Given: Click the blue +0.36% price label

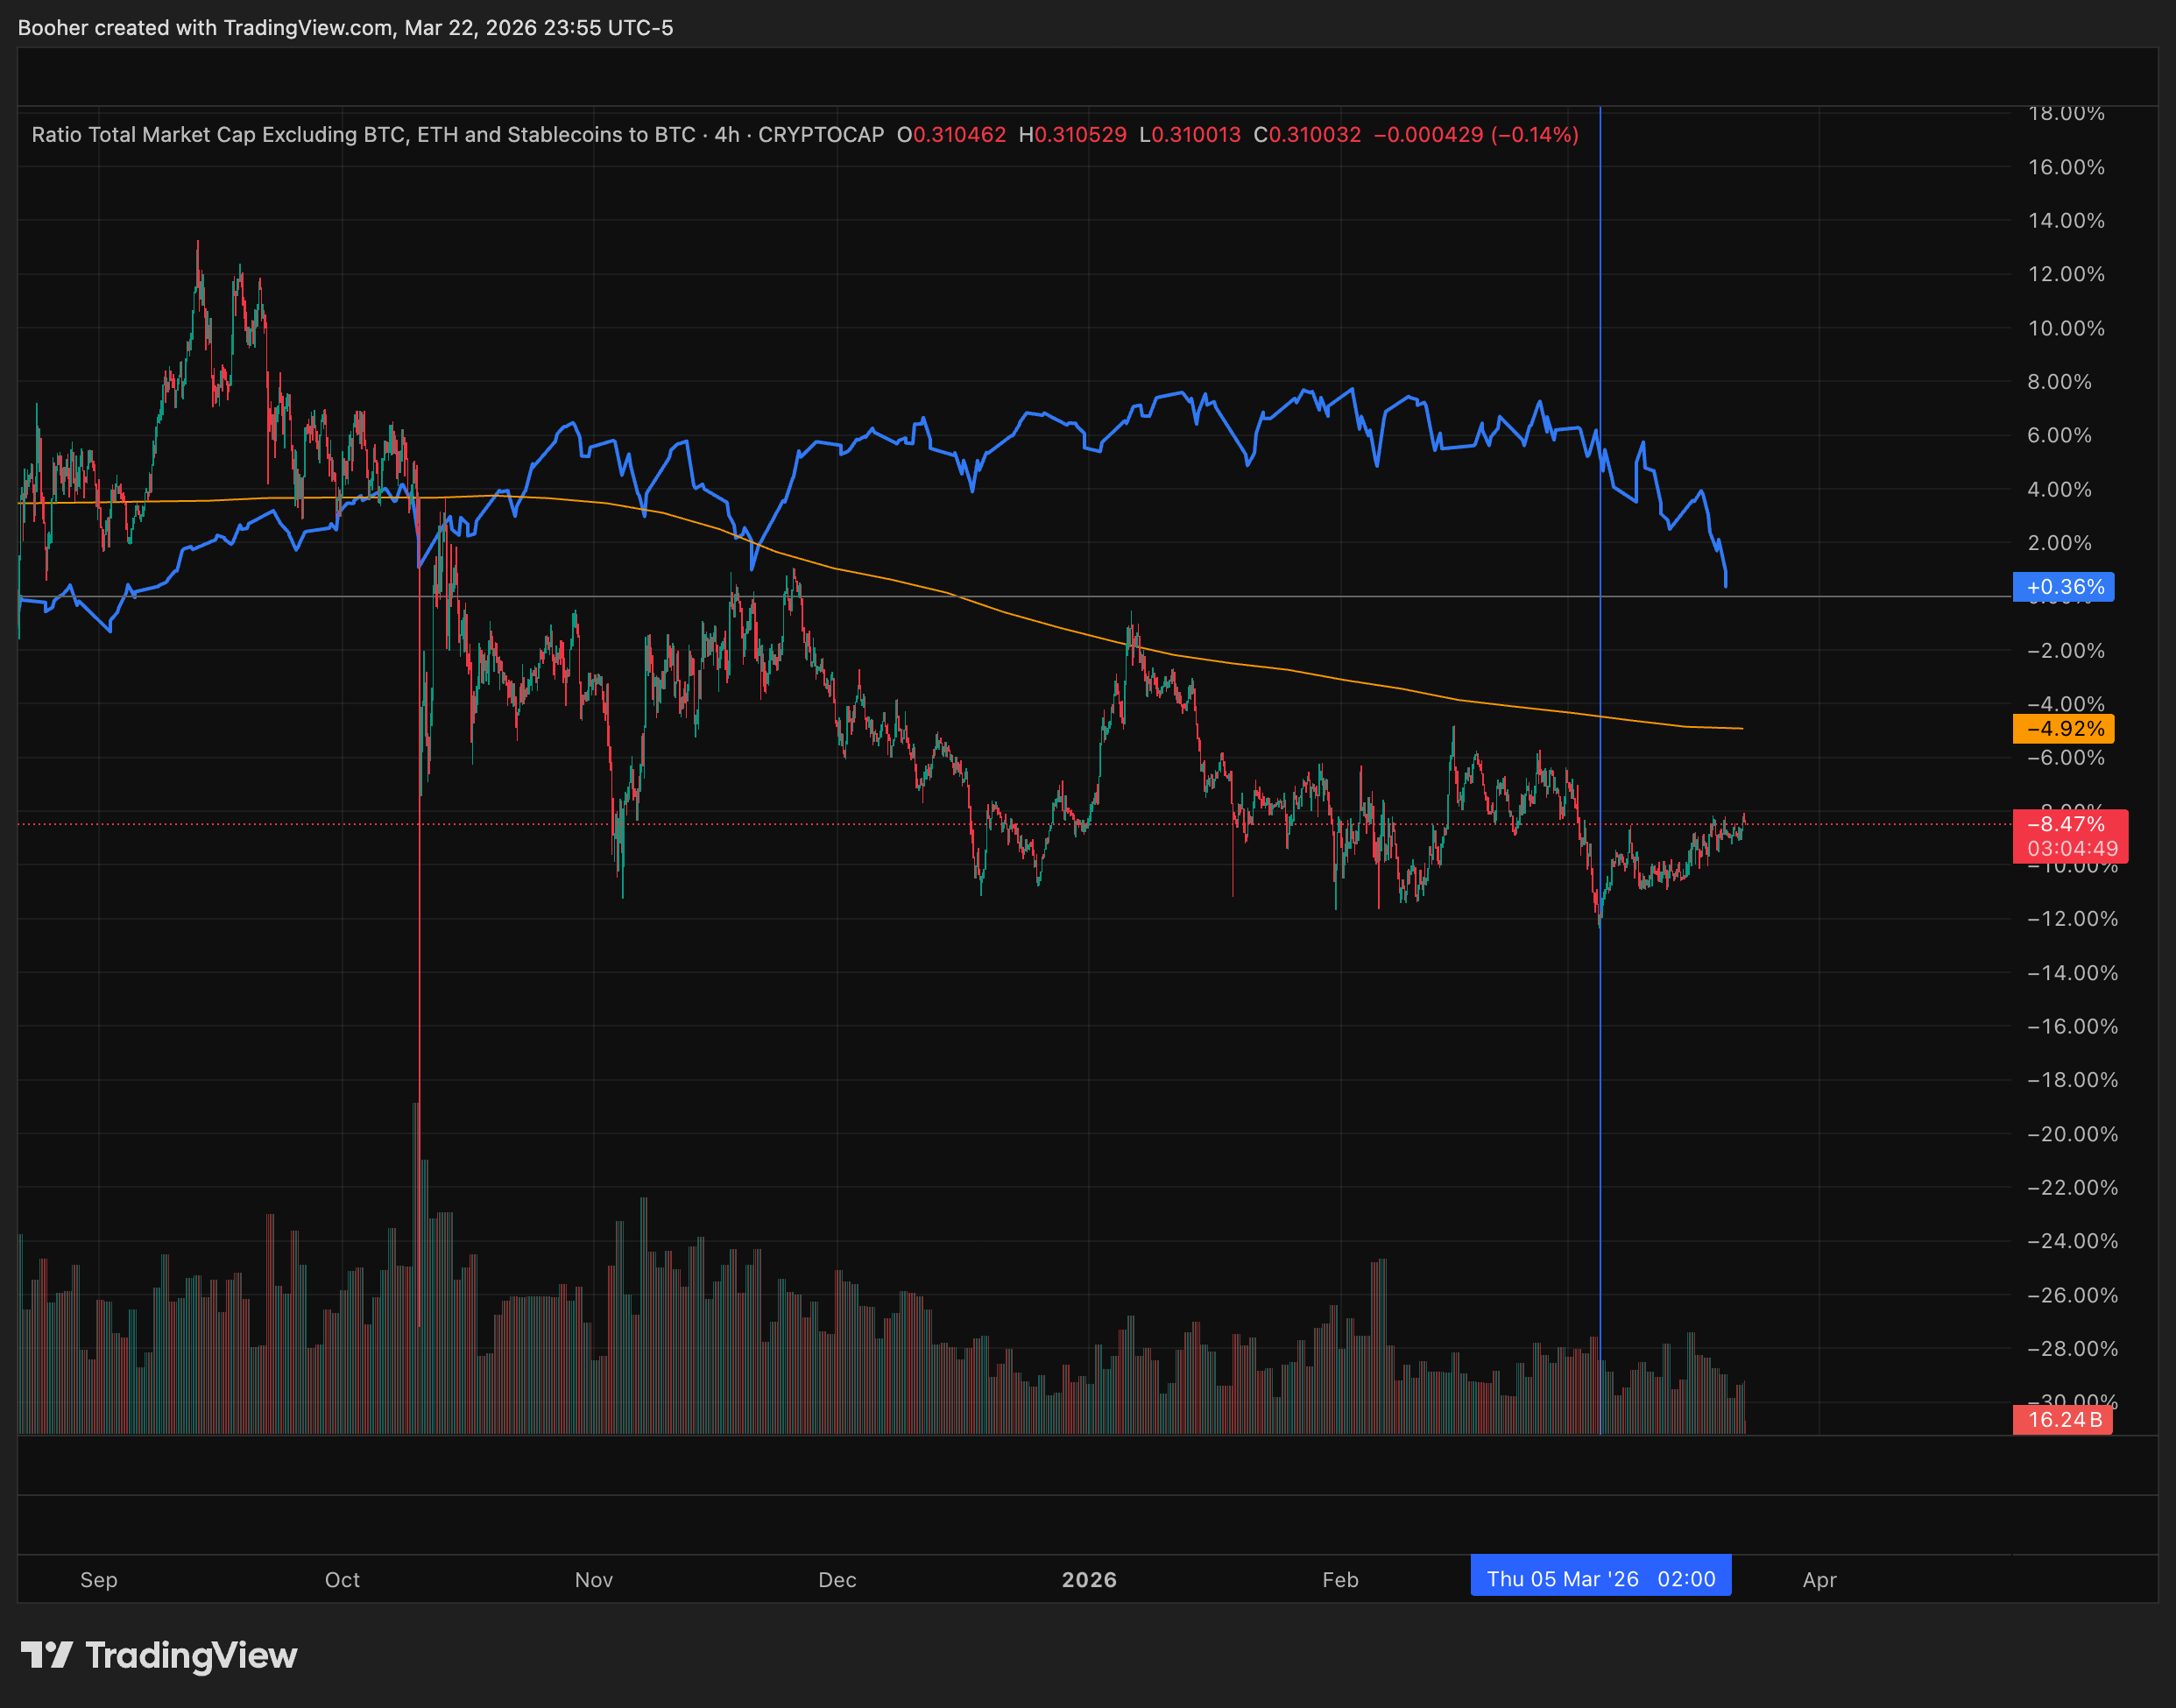Looking at the screenshot, I should coord(2063,587).
